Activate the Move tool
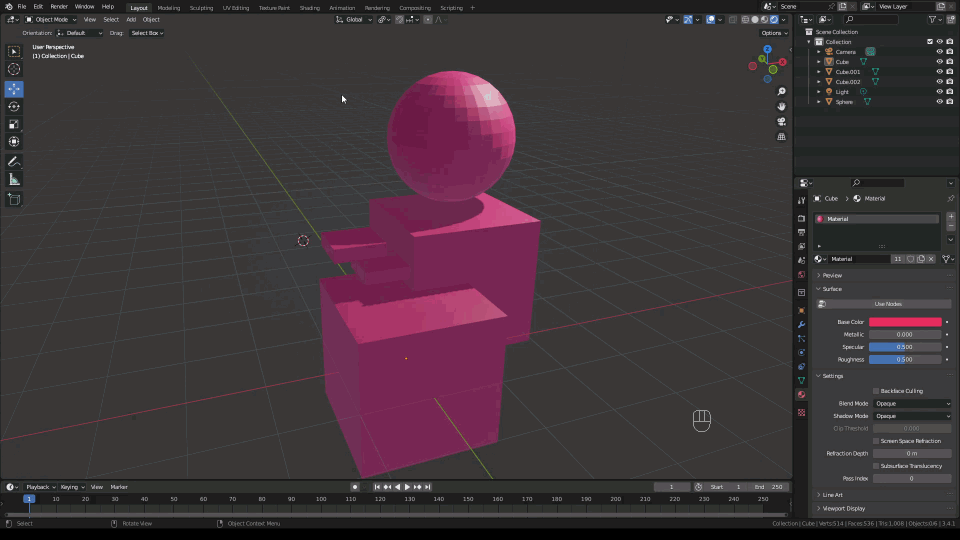This screenshot has width=960, height=540. [x=14, y=89]
